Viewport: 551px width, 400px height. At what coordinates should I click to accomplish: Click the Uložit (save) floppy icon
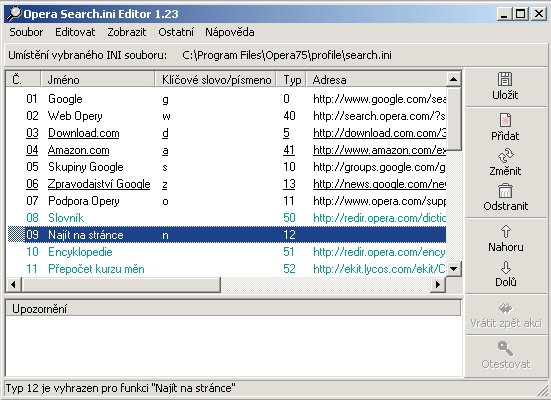click(505, 79)
